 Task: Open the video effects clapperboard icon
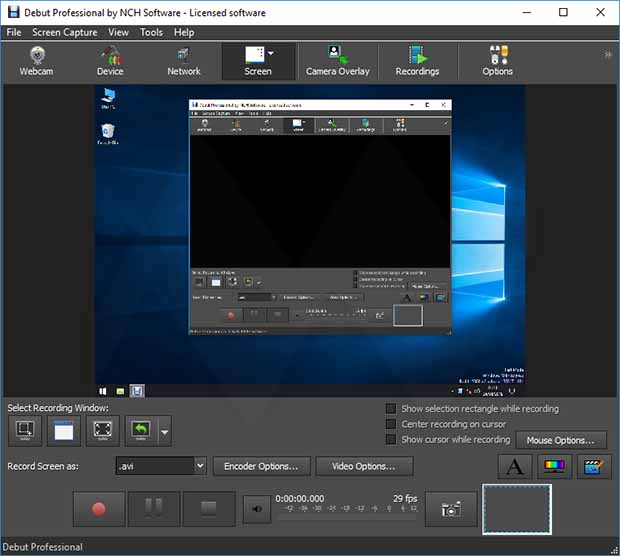pyautogui.click(x=594, y=467)
